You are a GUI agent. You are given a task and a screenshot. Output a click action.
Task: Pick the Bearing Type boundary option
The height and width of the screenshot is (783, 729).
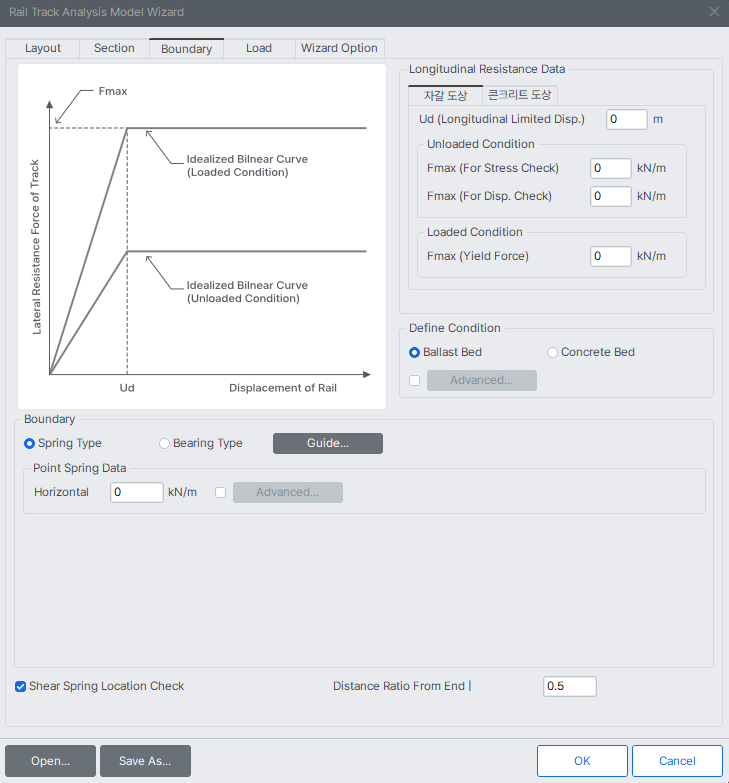[x=165, y=443]
